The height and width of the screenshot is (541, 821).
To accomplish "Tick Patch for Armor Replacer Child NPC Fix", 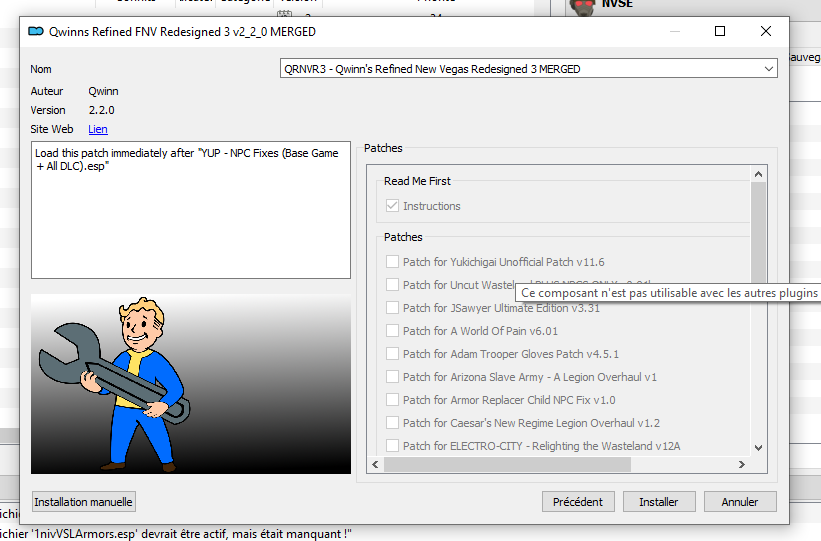I will click(x=392, y=400).
